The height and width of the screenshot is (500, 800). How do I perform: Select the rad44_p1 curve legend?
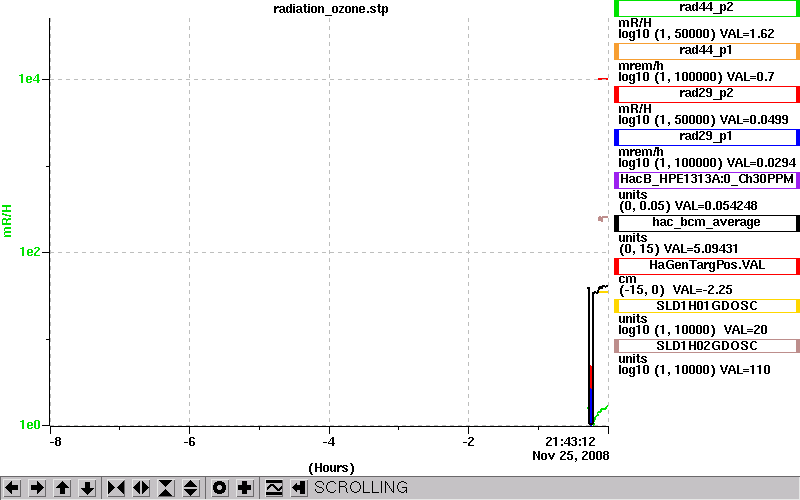pyautogui.click(x=707, y=51)
